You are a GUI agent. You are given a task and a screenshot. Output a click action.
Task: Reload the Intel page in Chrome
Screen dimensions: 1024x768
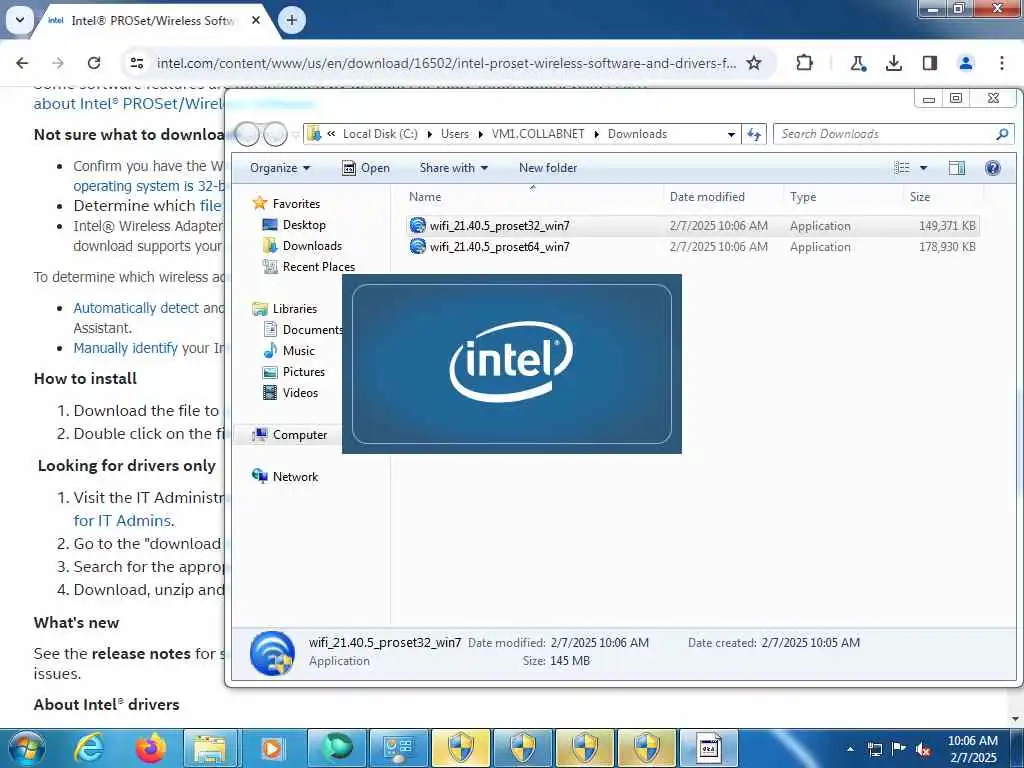[x=94, y=63]
